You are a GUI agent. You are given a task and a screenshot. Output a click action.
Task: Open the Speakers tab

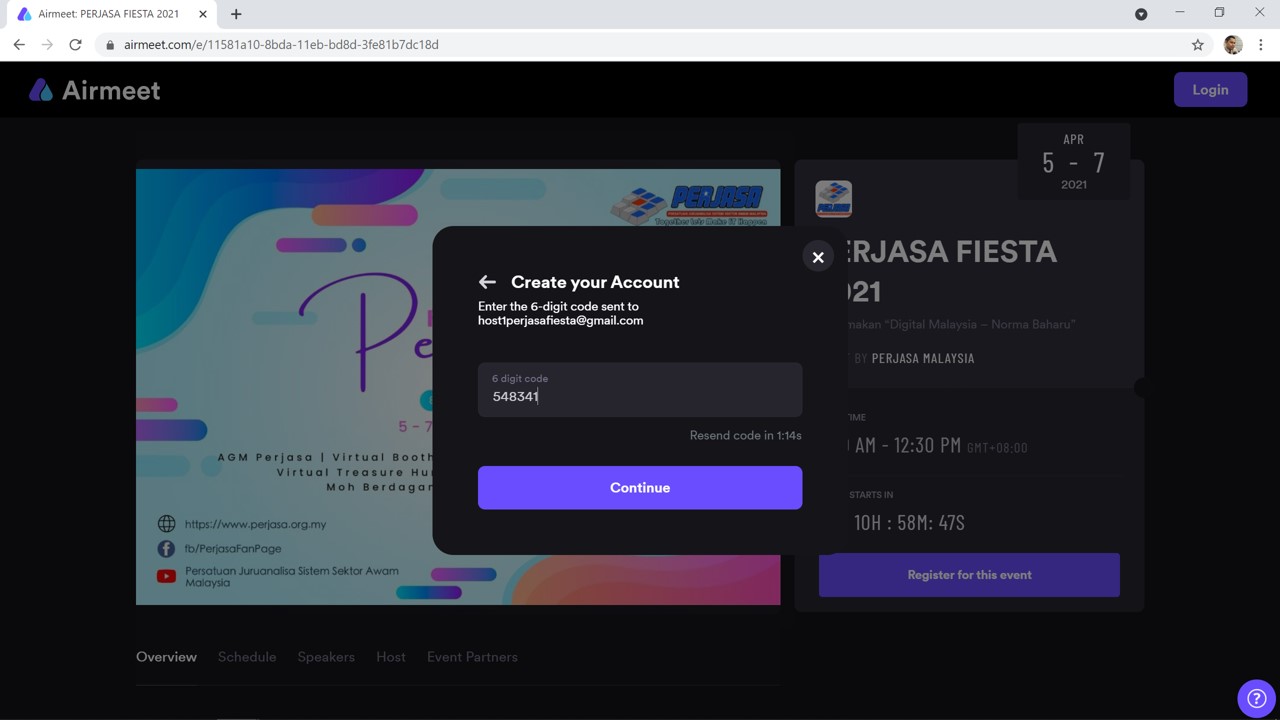(x=326, y=657)
